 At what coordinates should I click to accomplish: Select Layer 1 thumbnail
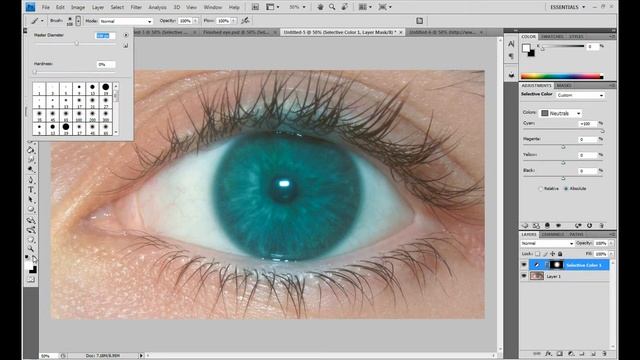[537, 276]
